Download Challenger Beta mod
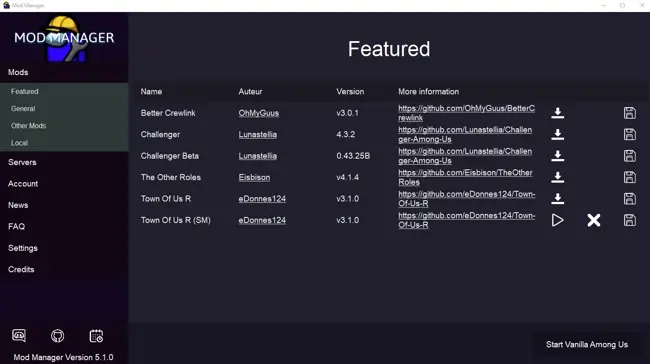This screenshot has width=650, height=364. point(558,156)
